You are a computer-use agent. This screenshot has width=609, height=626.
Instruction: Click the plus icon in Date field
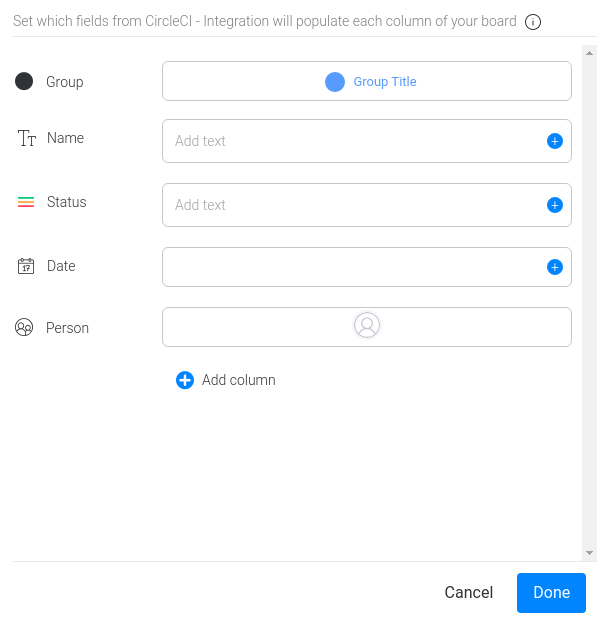pyautogui.click(x=555, y=267)
